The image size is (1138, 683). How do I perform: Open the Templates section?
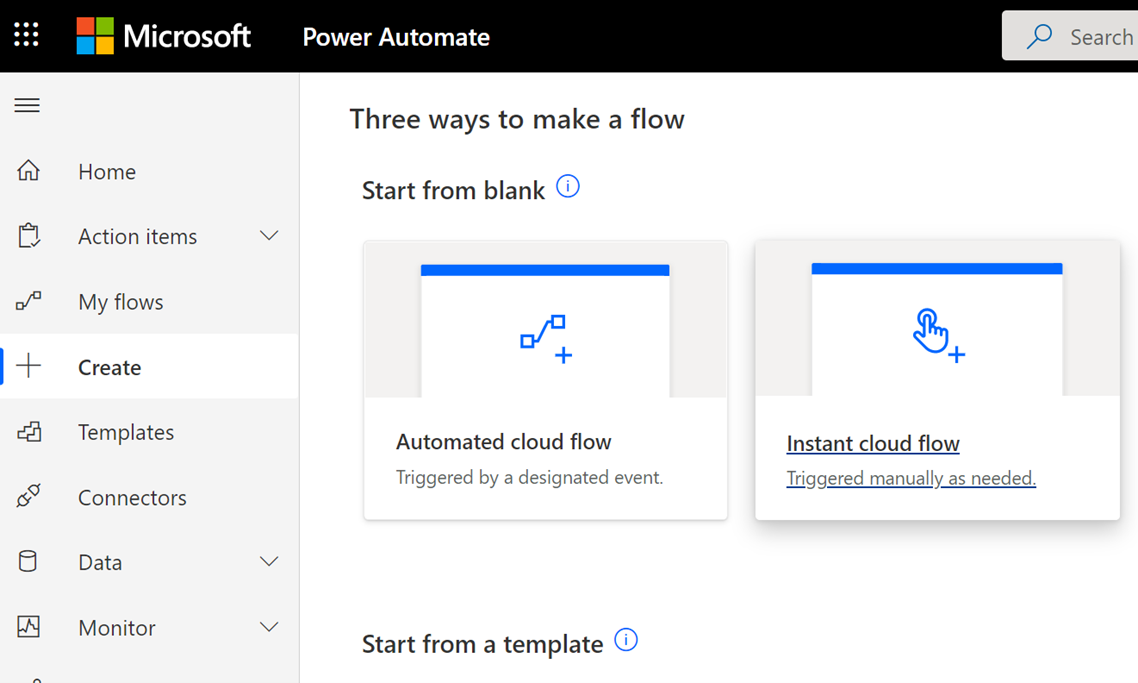click(x=126, y=432)
